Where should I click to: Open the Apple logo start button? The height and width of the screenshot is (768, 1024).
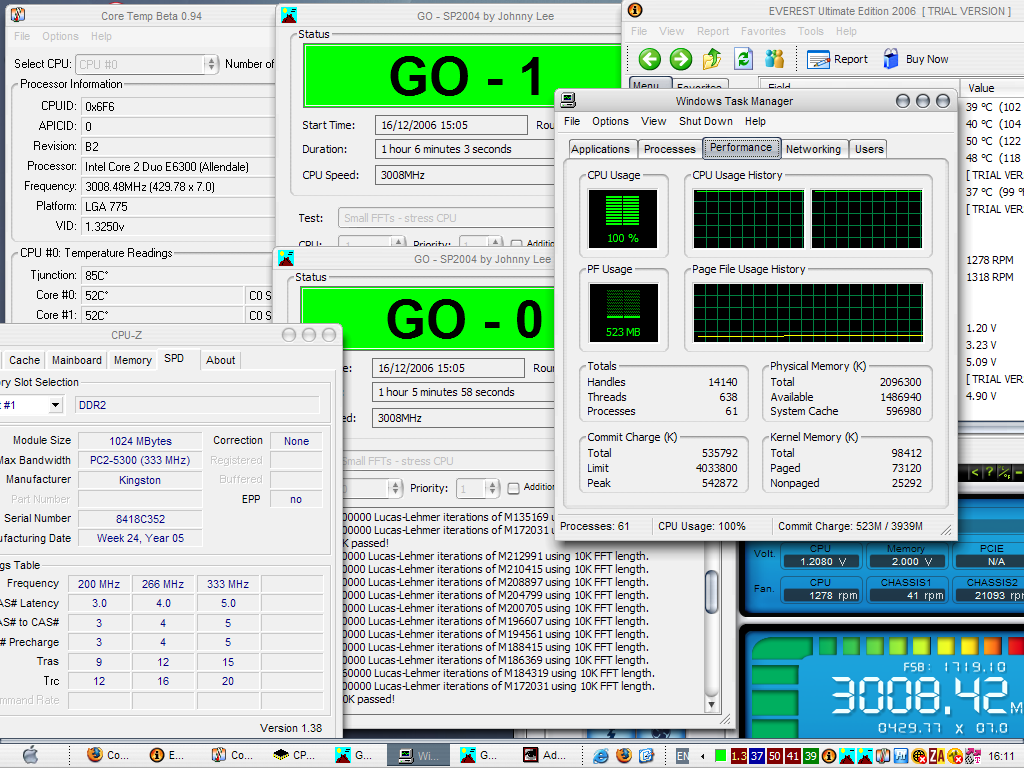click(30, 756)
